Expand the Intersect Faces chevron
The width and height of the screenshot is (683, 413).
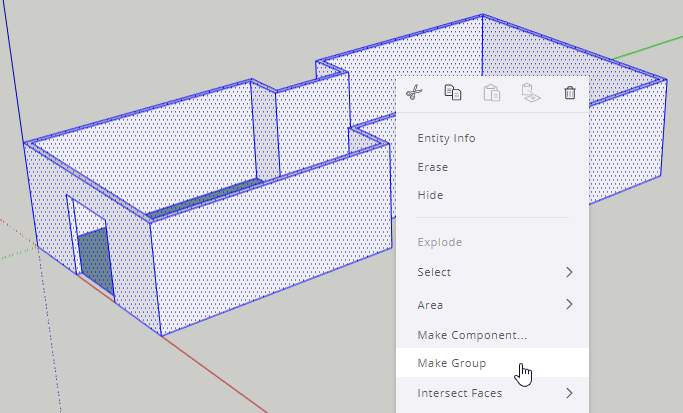click(x=569, y=393)
